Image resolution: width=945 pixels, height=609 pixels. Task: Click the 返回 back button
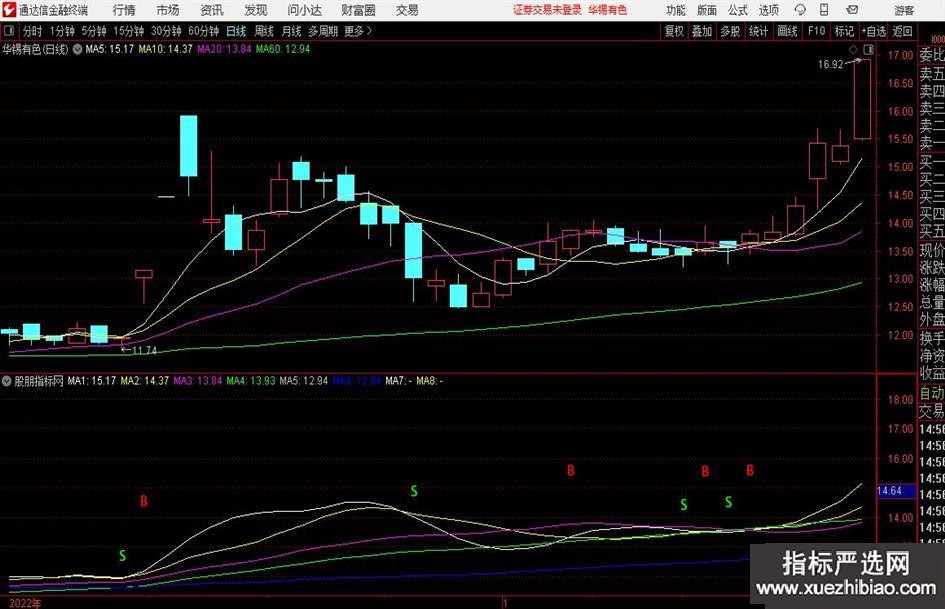(x=902, y=31)
